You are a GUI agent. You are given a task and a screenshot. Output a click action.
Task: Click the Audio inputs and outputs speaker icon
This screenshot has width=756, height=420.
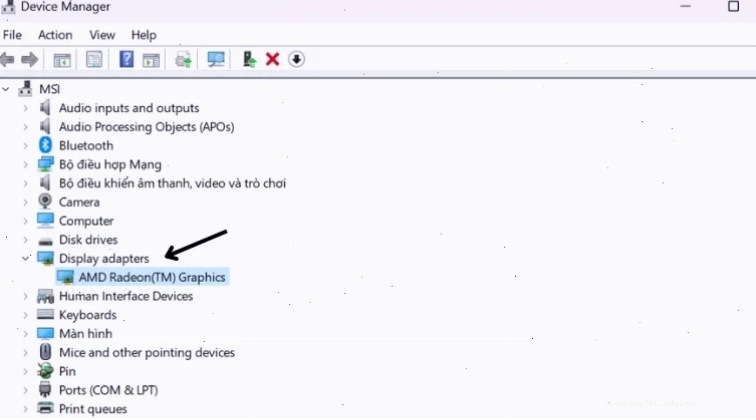point(45,108)
